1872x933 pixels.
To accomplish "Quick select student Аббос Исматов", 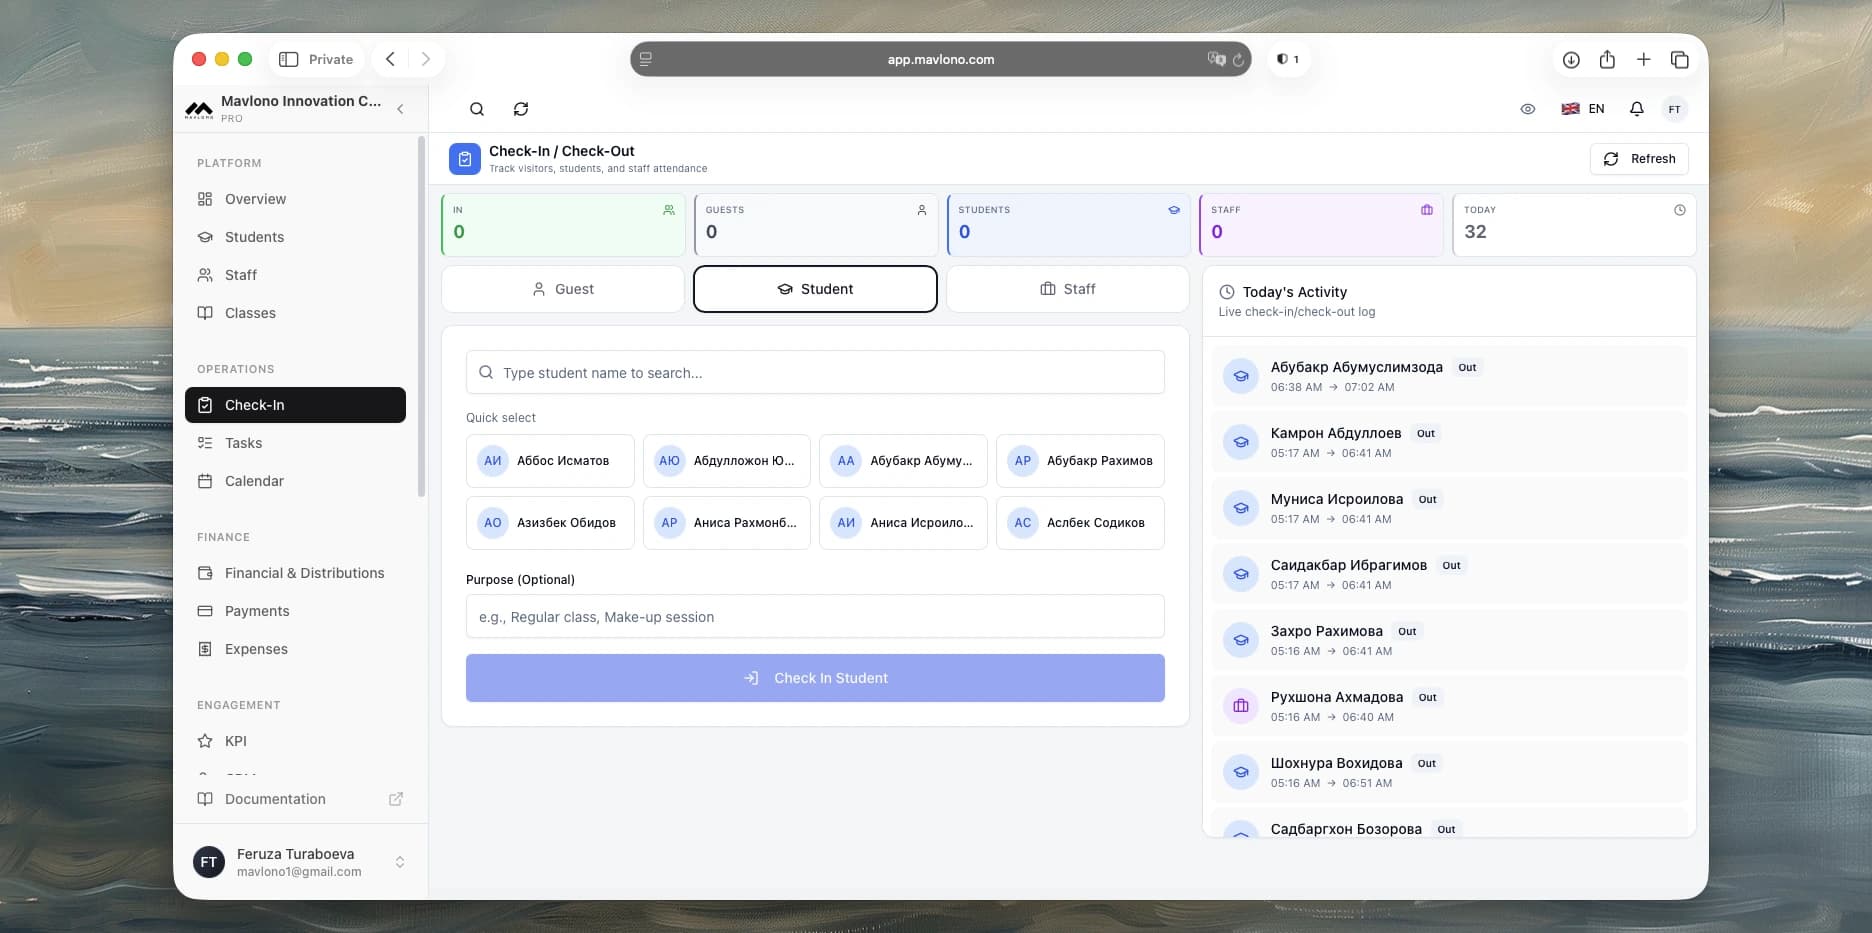I will 550,461.
